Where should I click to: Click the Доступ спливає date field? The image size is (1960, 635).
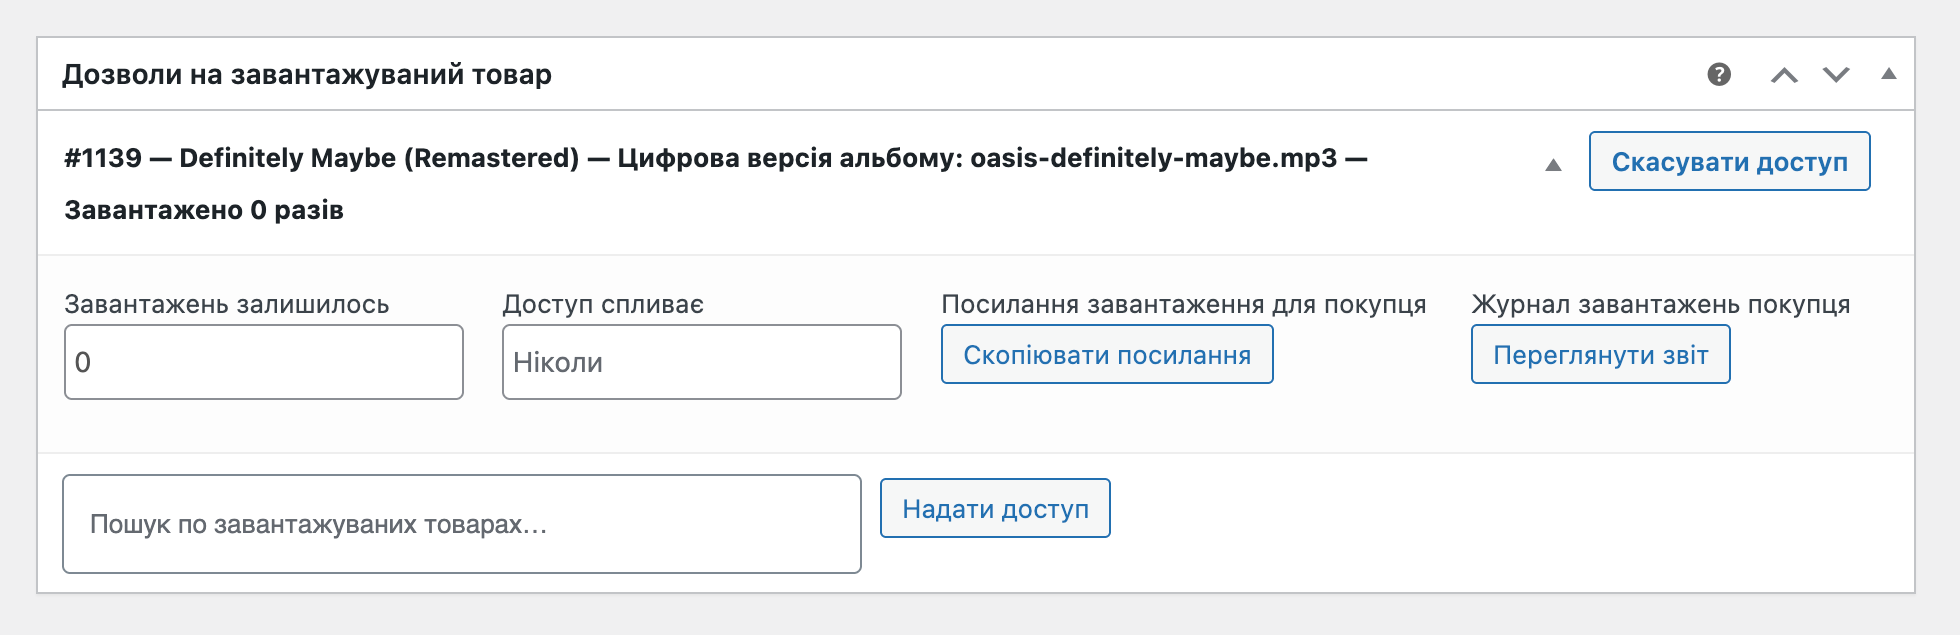pos(702,362)
